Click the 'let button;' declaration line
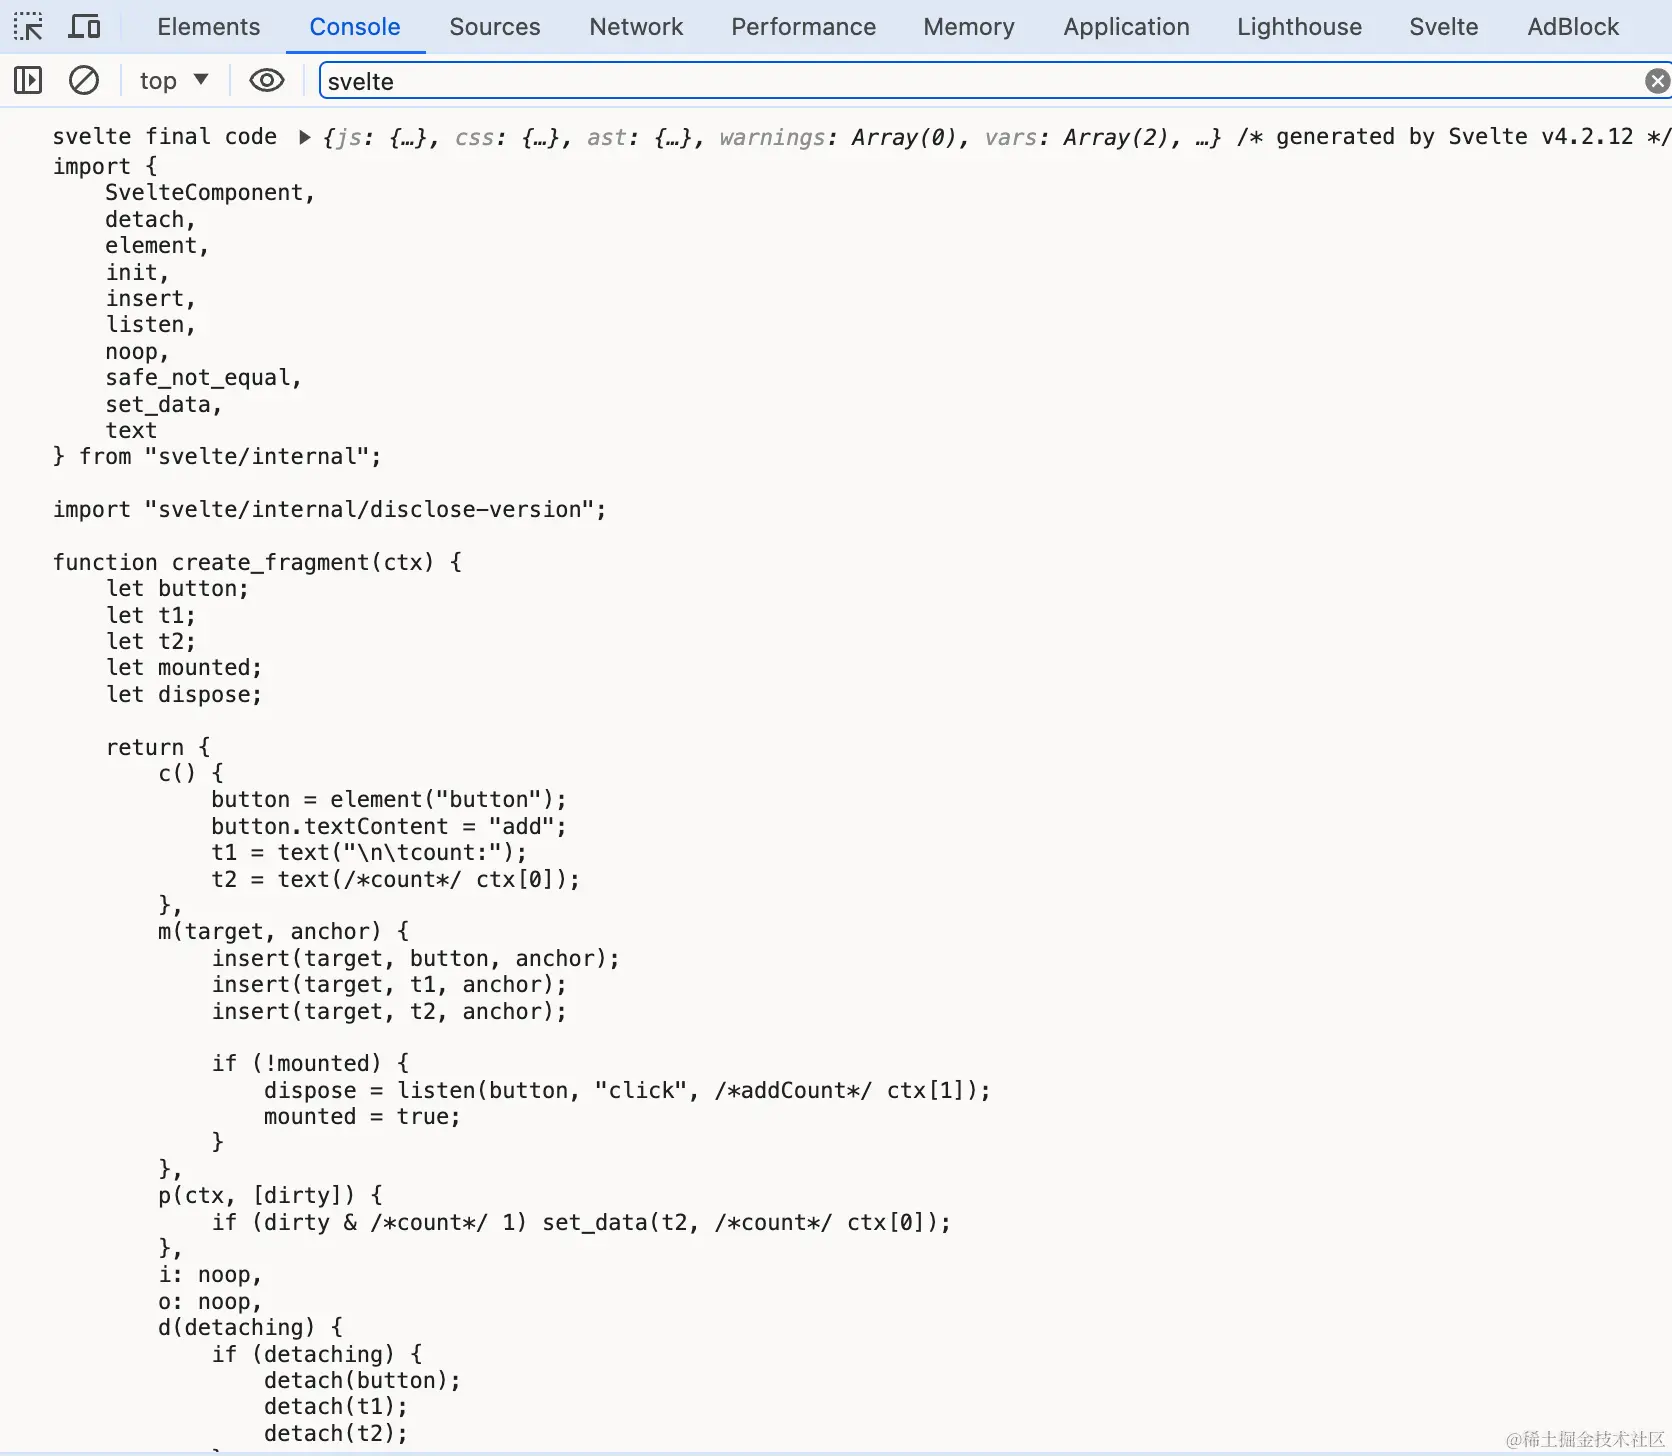Viewport: 1672px width, 1456px height. pyautogui.click(x=177, y=588)
